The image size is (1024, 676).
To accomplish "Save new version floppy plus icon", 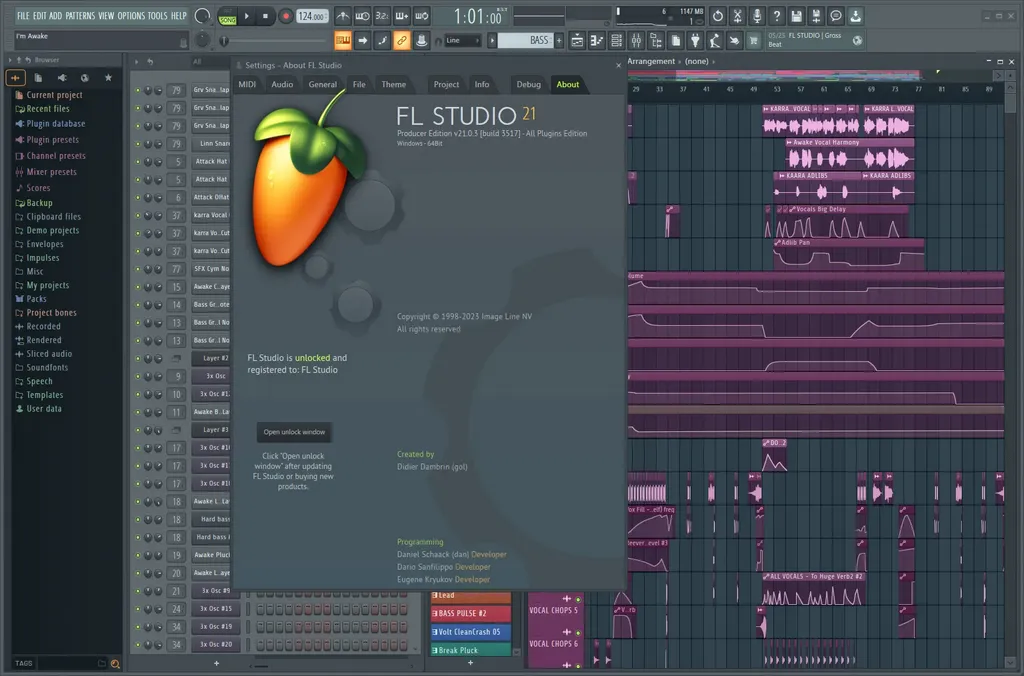I will pyautogui.click(x=816, y=16).
